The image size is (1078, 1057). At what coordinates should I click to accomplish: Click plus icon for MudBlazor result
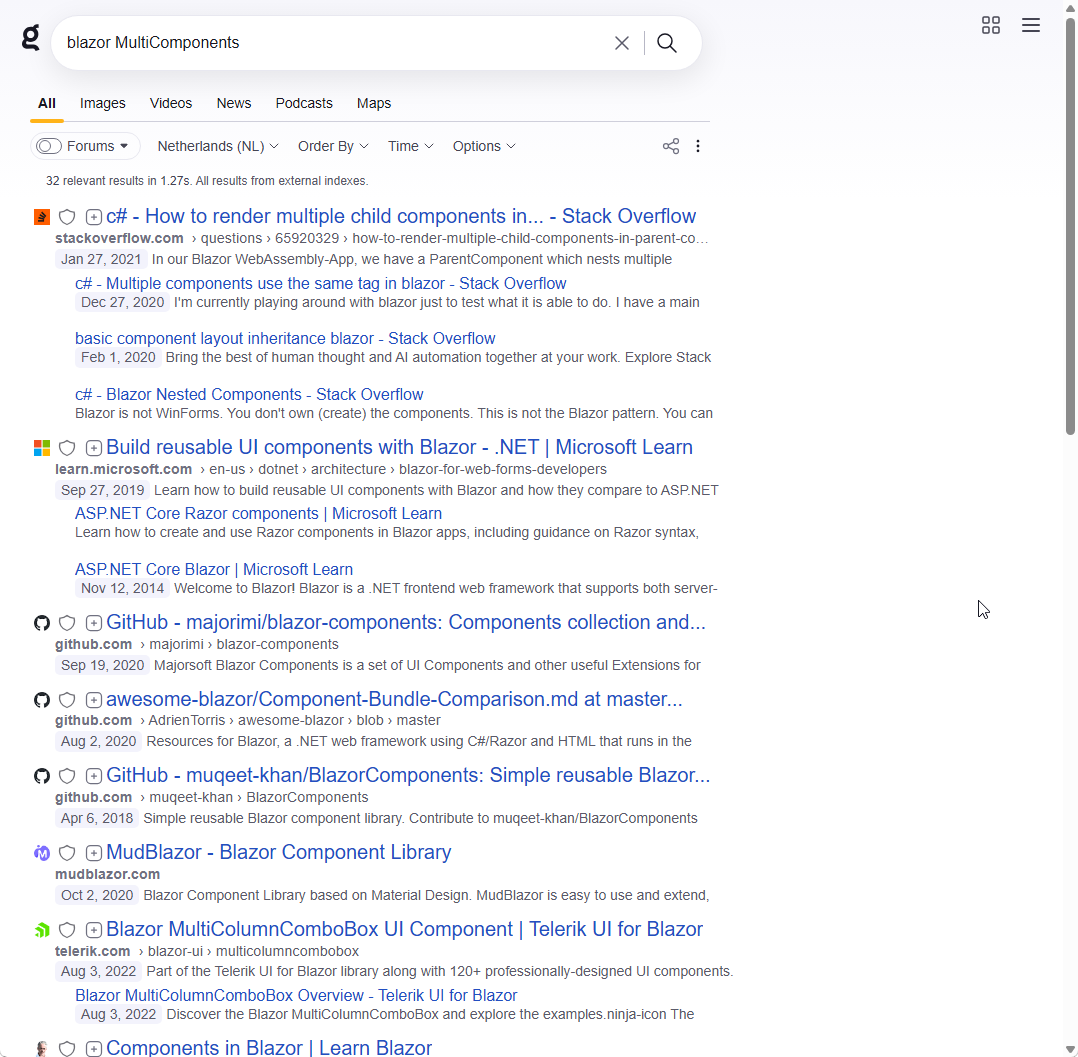coord(94,853)
